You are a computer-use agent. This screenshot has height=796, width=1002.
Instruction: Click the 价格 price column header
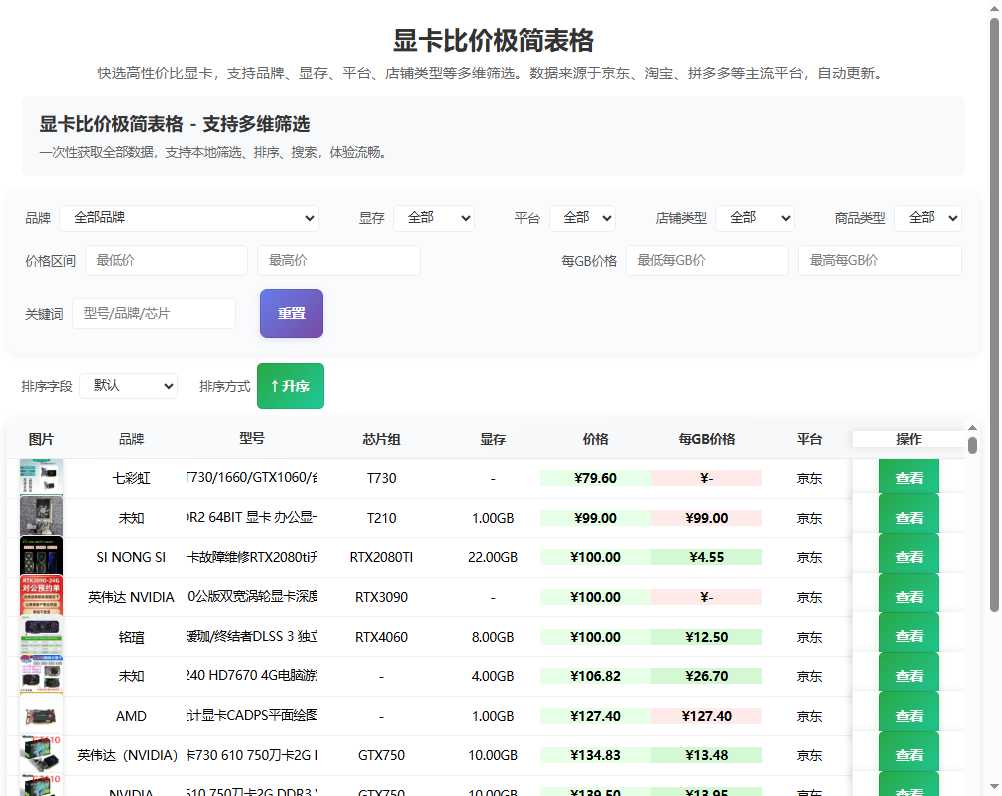tap(595, 438)
